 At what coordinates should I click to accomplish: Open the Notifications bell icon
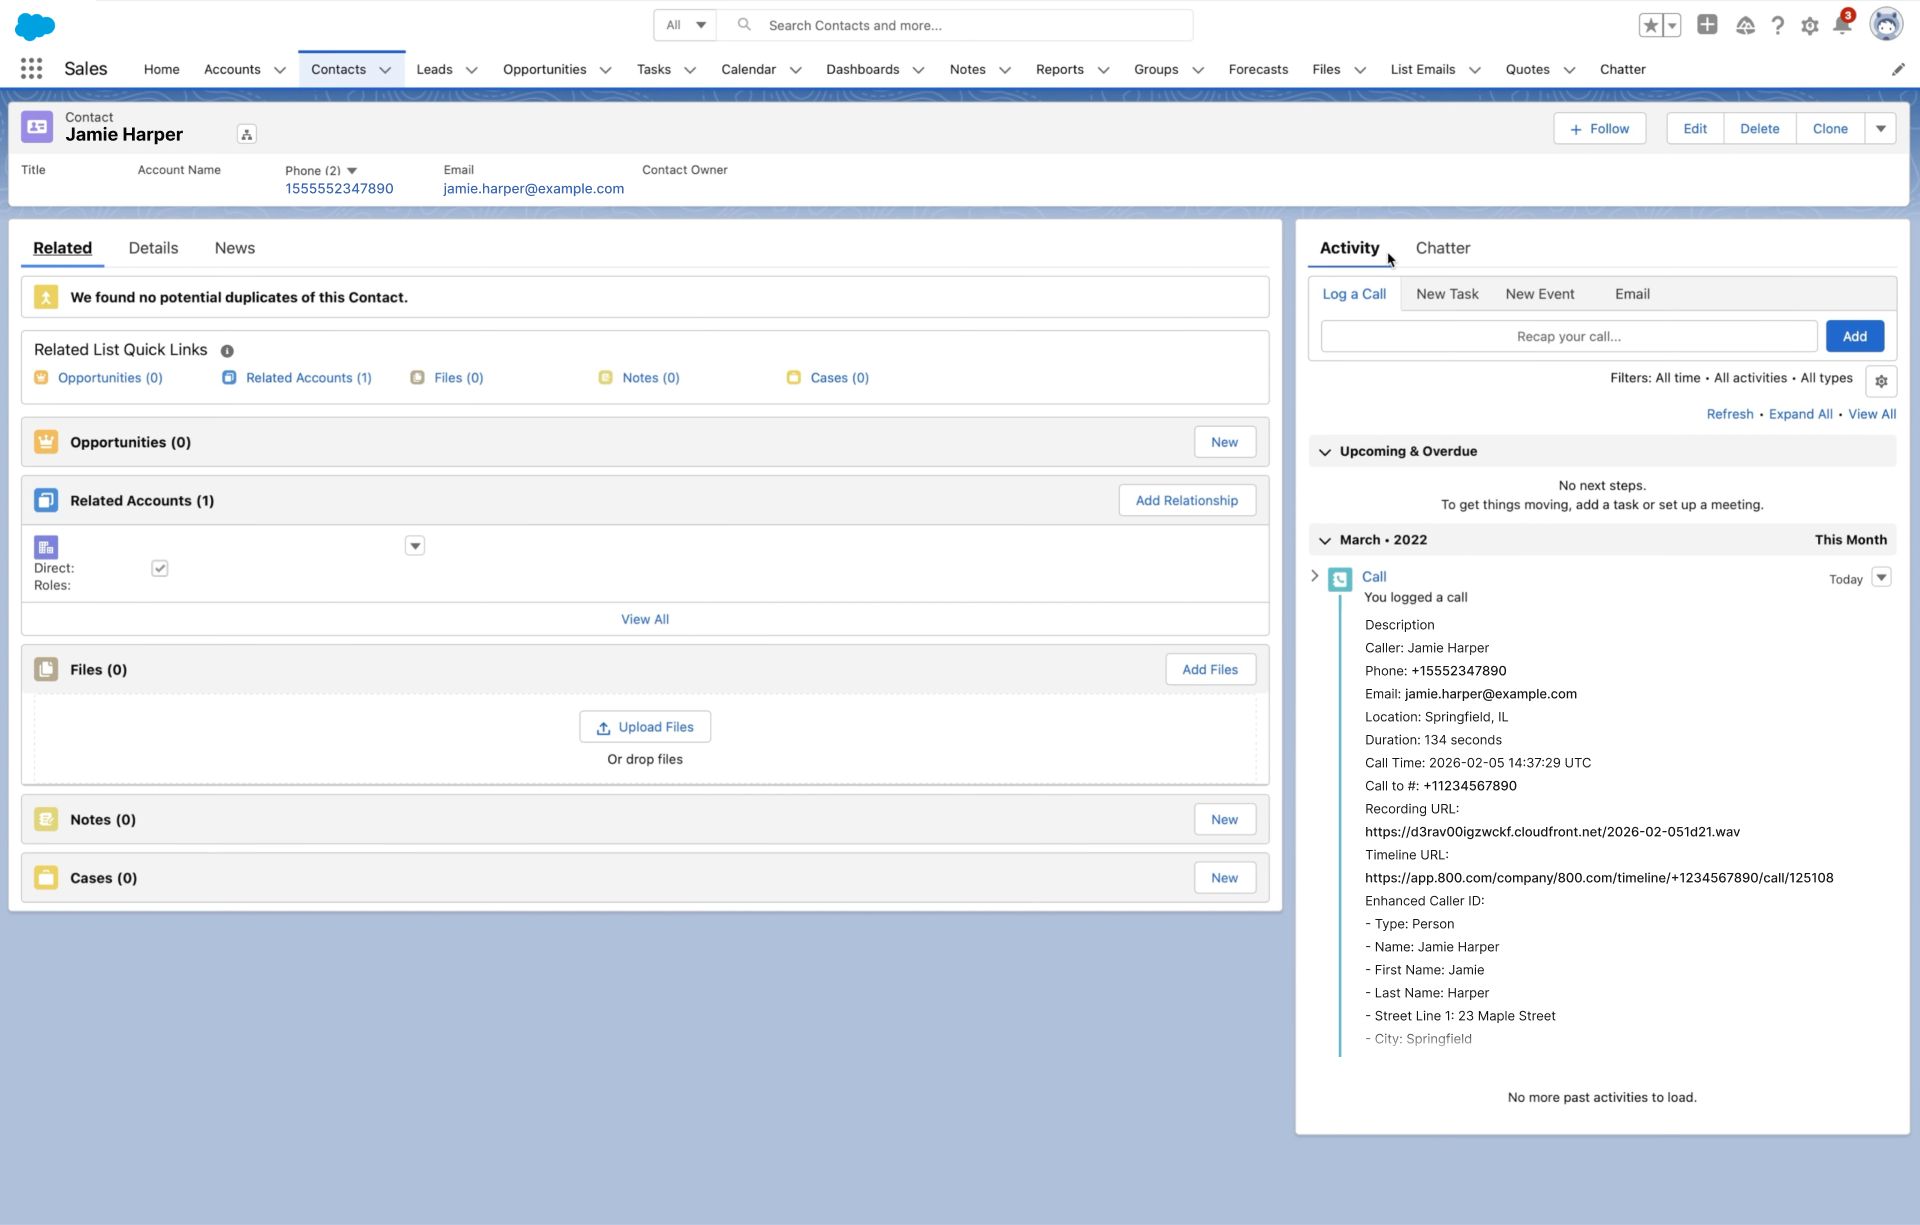click(x=1842, y=25)
